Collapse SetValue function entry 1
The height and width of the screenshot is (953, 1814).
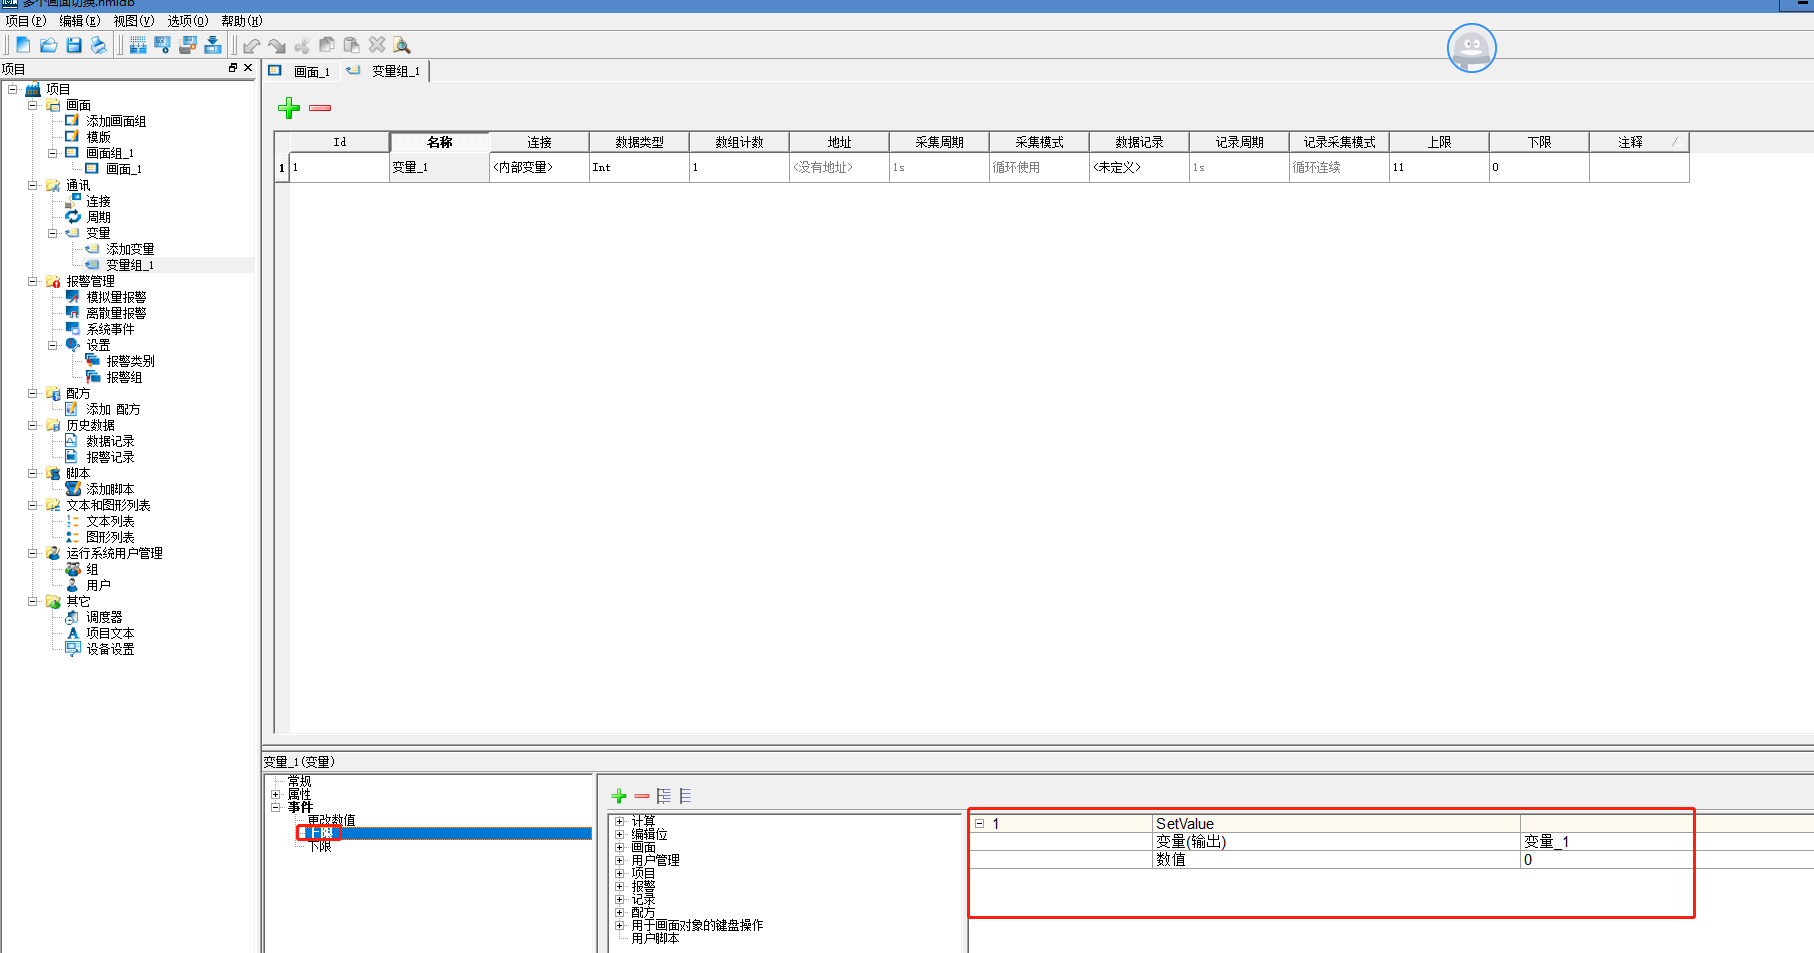click(980, 824)
